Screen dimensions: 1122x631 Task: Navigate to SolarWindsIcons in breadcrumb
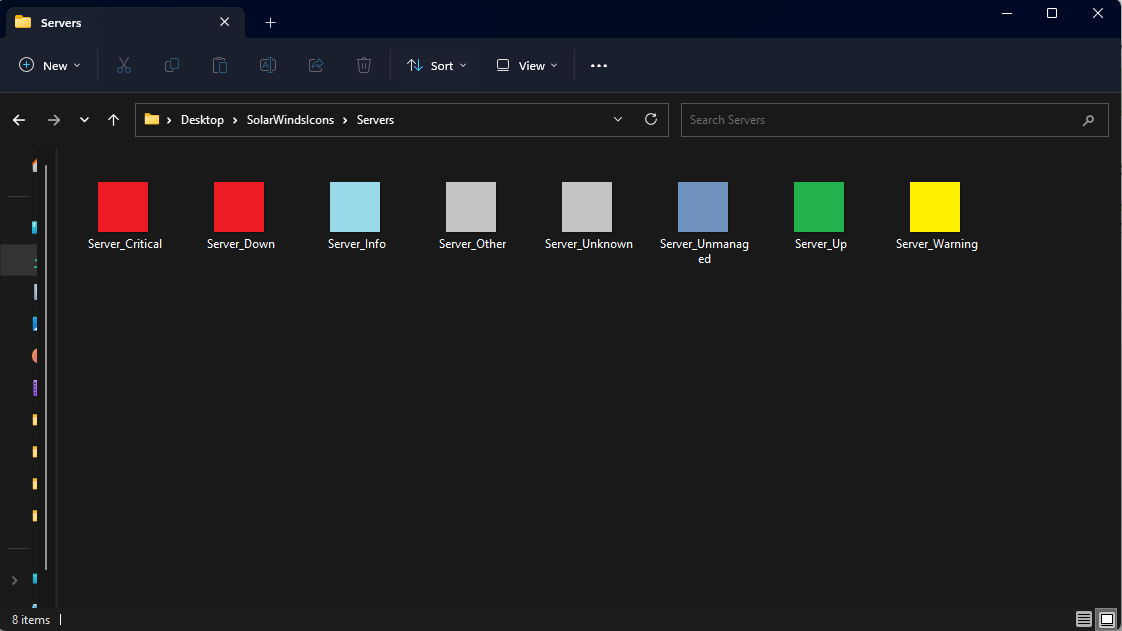(290, 120)
